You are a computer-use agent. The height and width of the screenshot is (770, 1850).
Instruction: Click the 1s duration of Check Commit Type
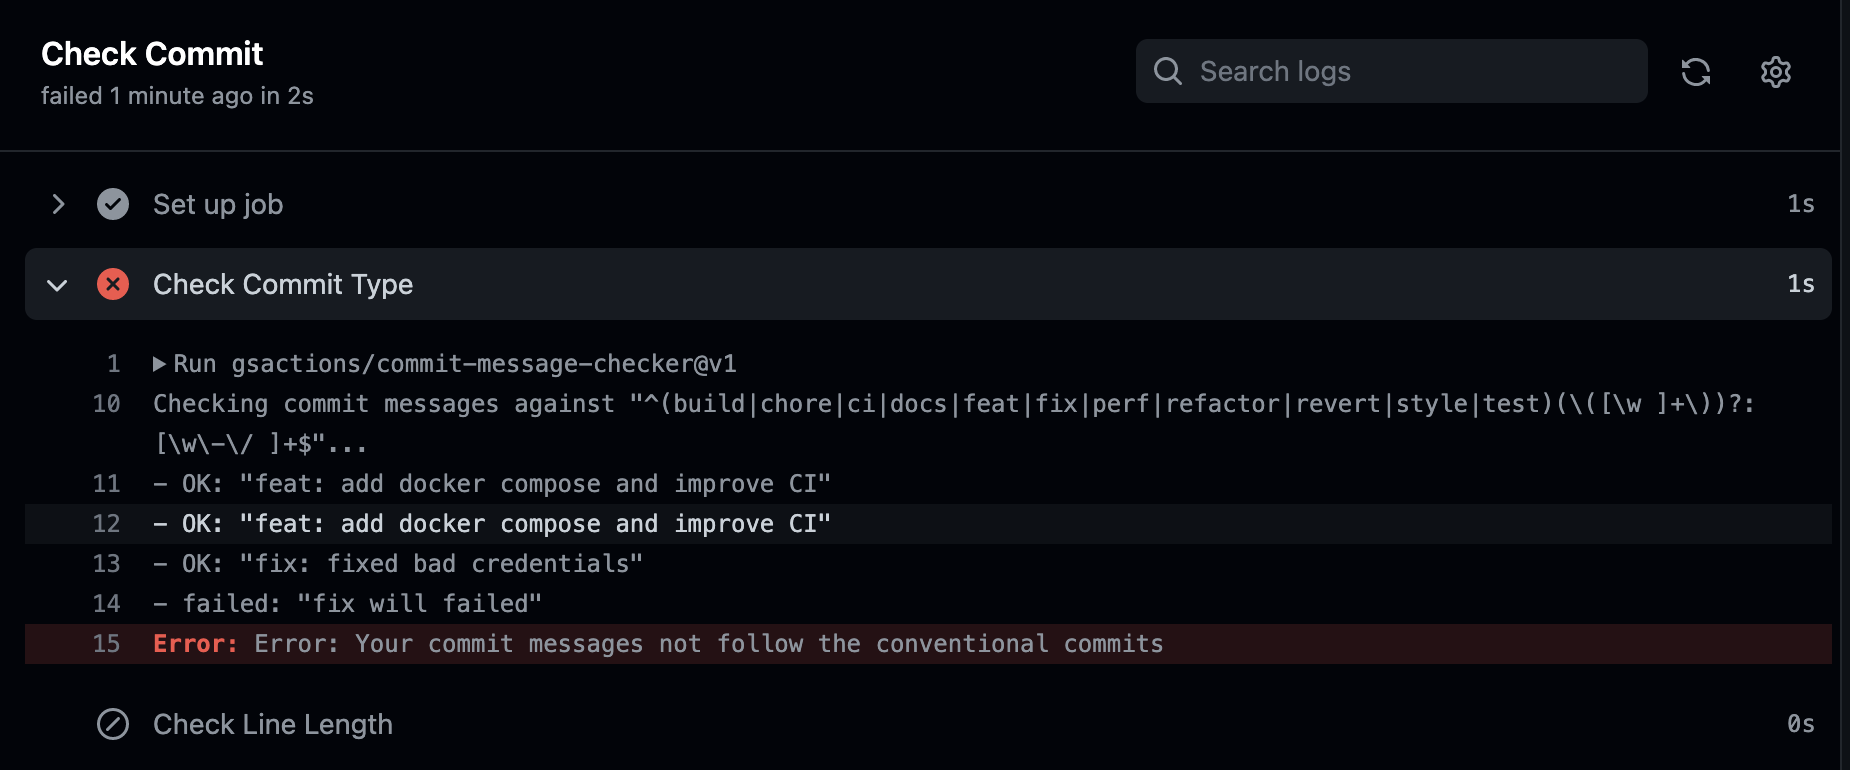click(x=1801, y=284)
